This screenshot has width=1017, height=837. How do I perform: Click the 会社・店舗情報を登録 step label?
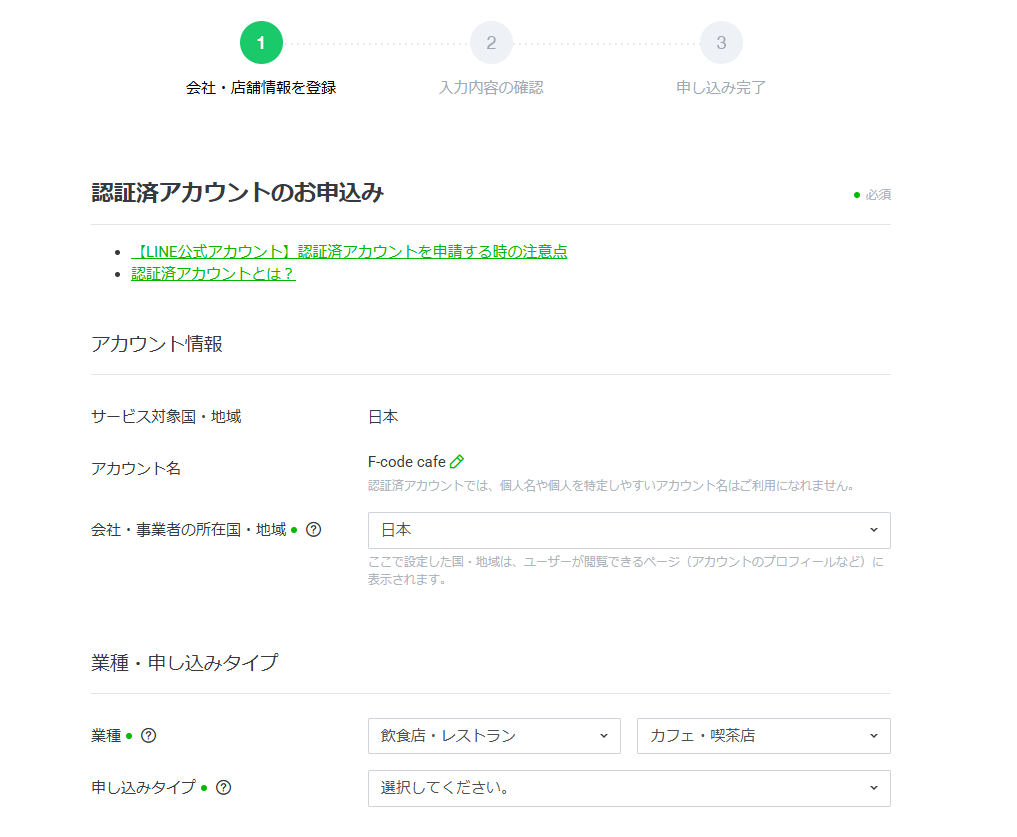[x=261, y=88]
